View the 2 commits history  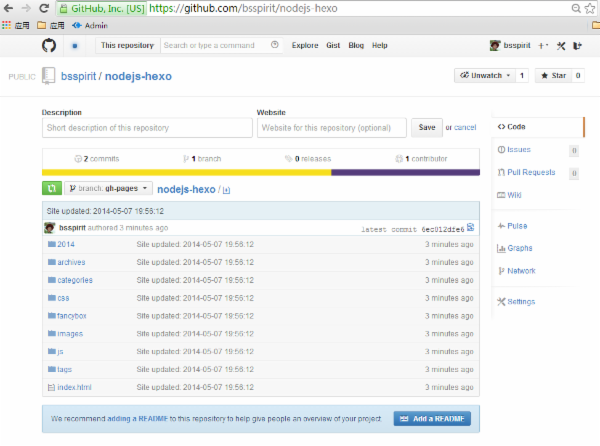pos(97,159)
